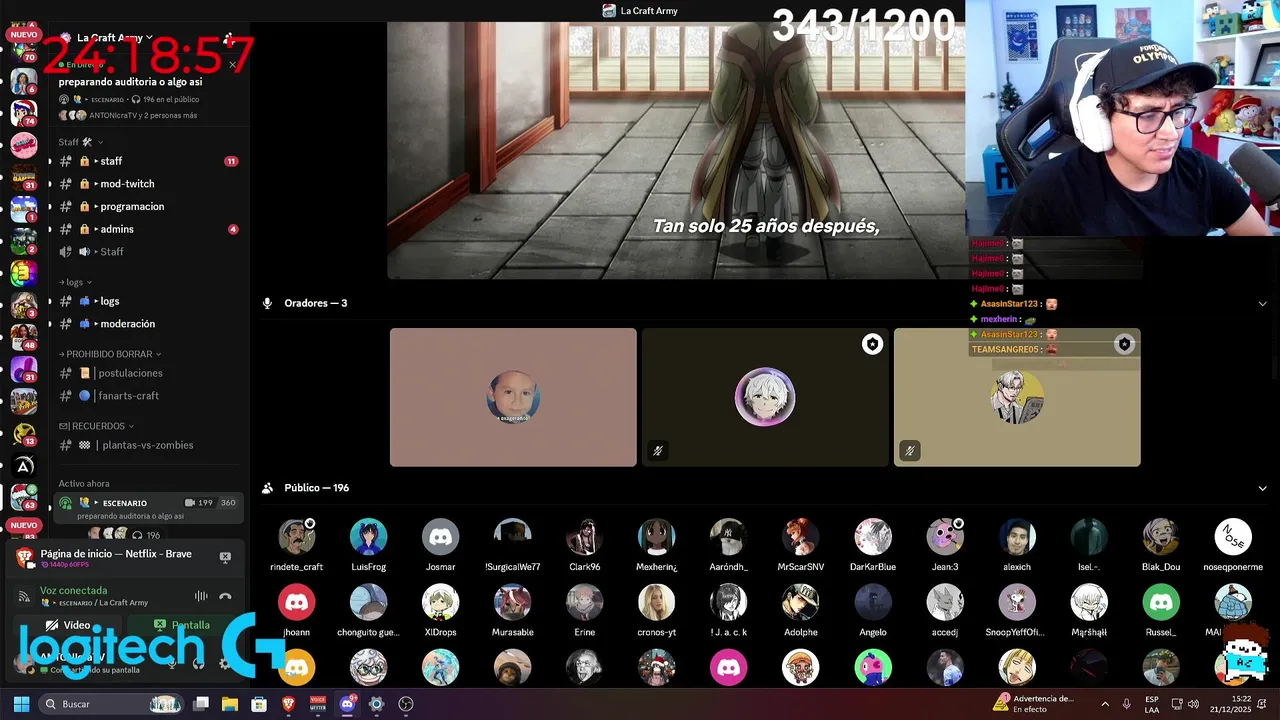Open user settings gear icon
Viewport: 1280px width, 720px height.
tap(225, 663)
